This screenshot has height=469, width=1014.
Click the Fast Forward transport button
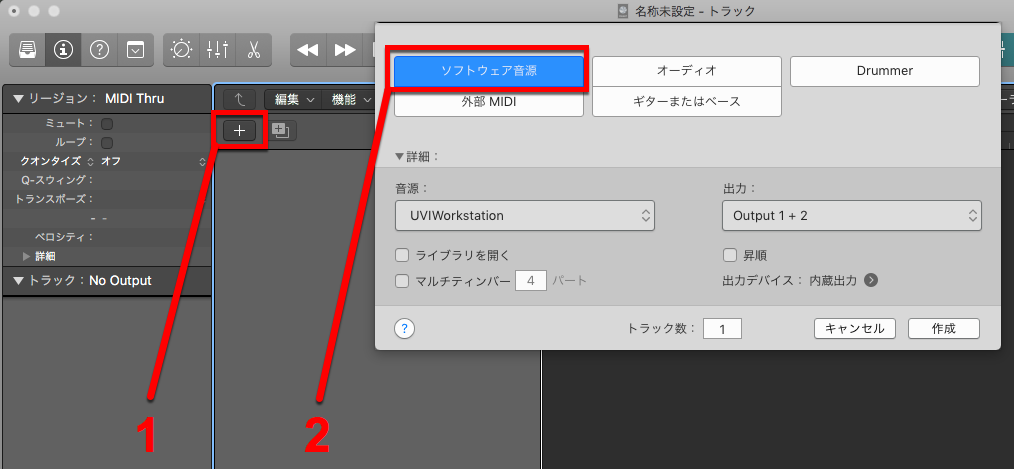click(345, 50)
